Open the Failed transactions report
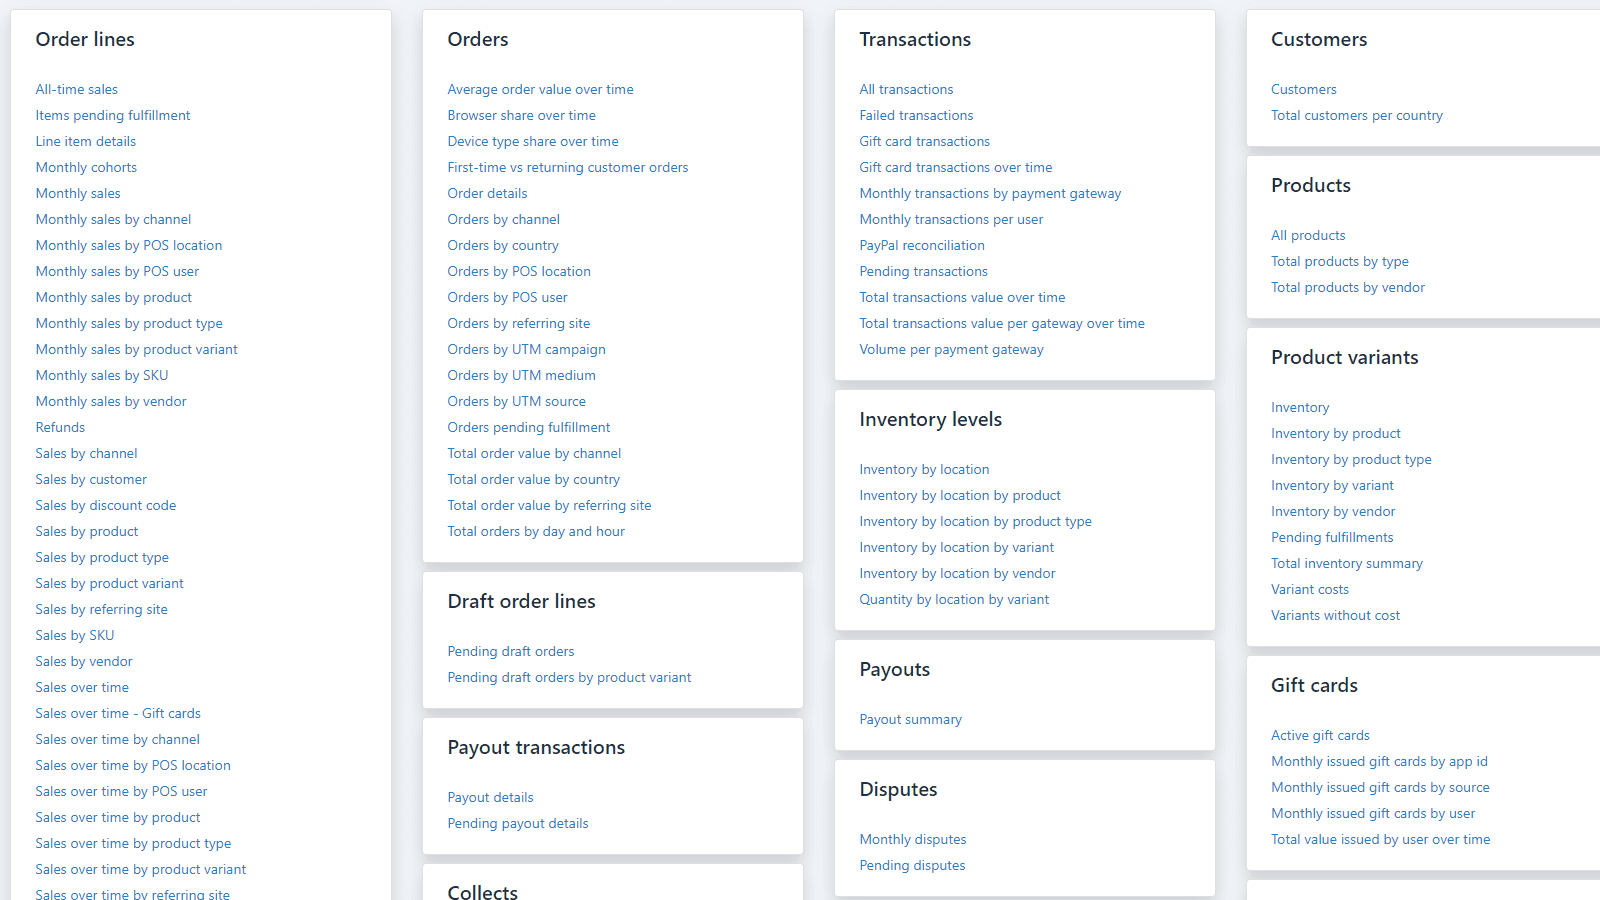This screenshot has width=1600, height=900. (x=916, y=115)
